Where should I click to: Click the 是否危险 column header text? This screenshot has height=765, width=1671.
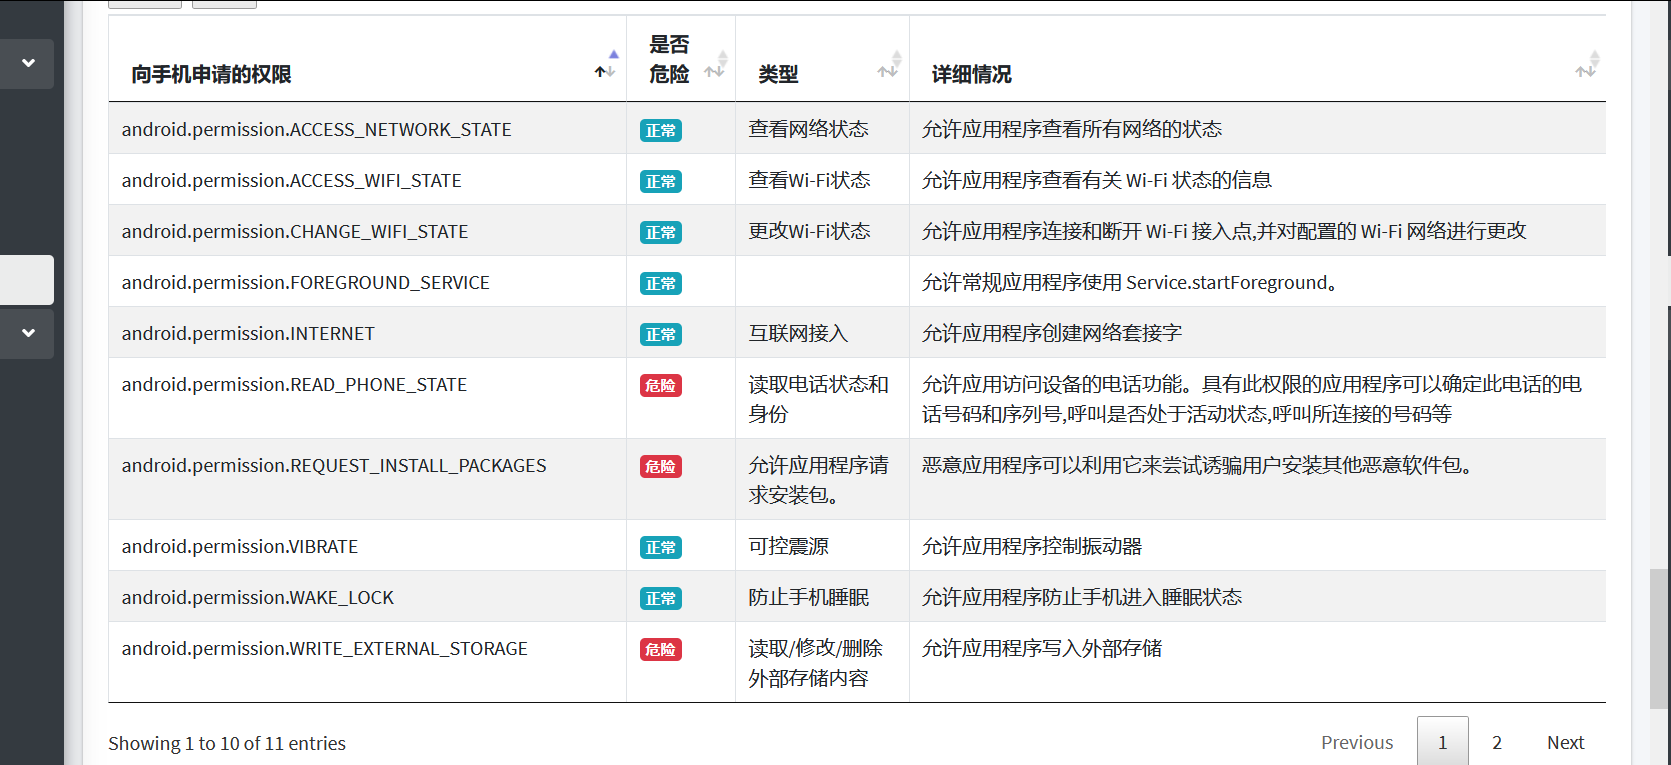pos(669,59)
